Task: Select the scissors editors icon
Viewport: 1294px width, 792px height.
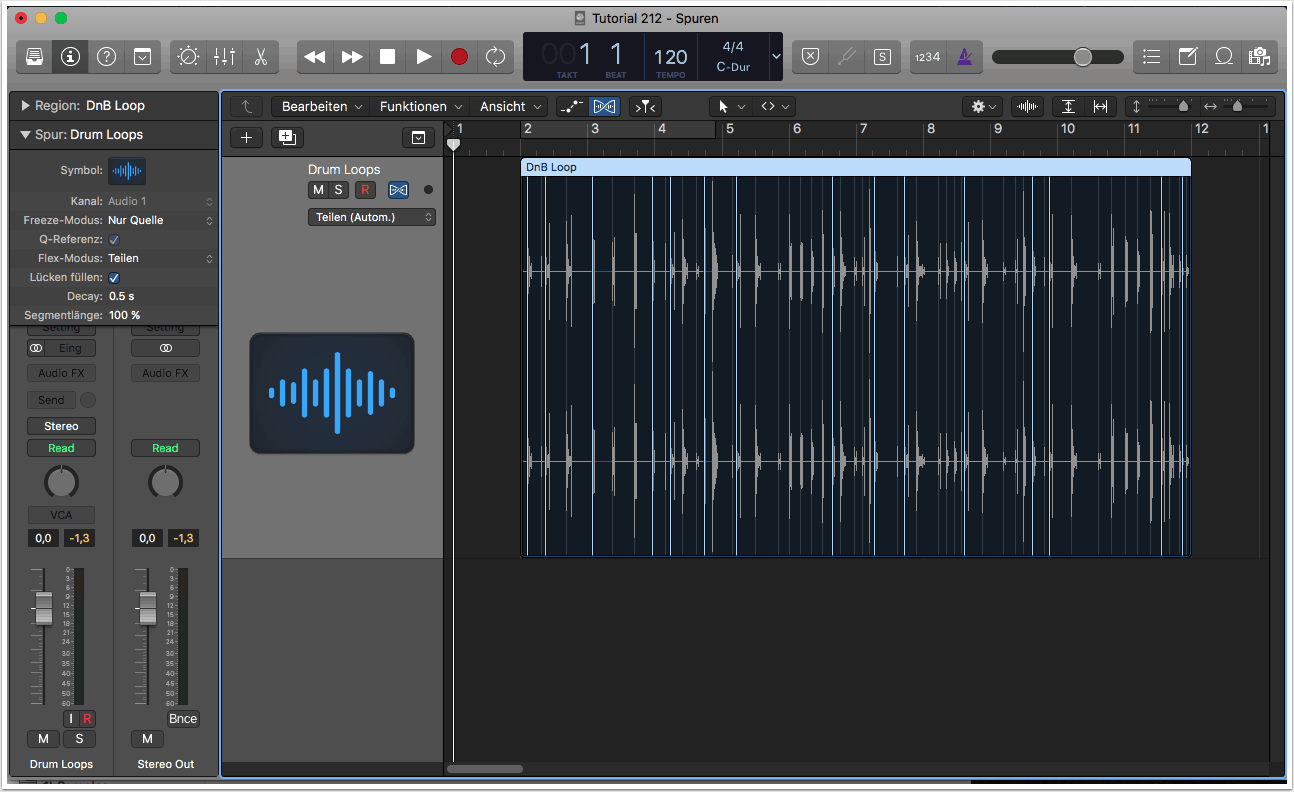Action: tap(260, 57)
